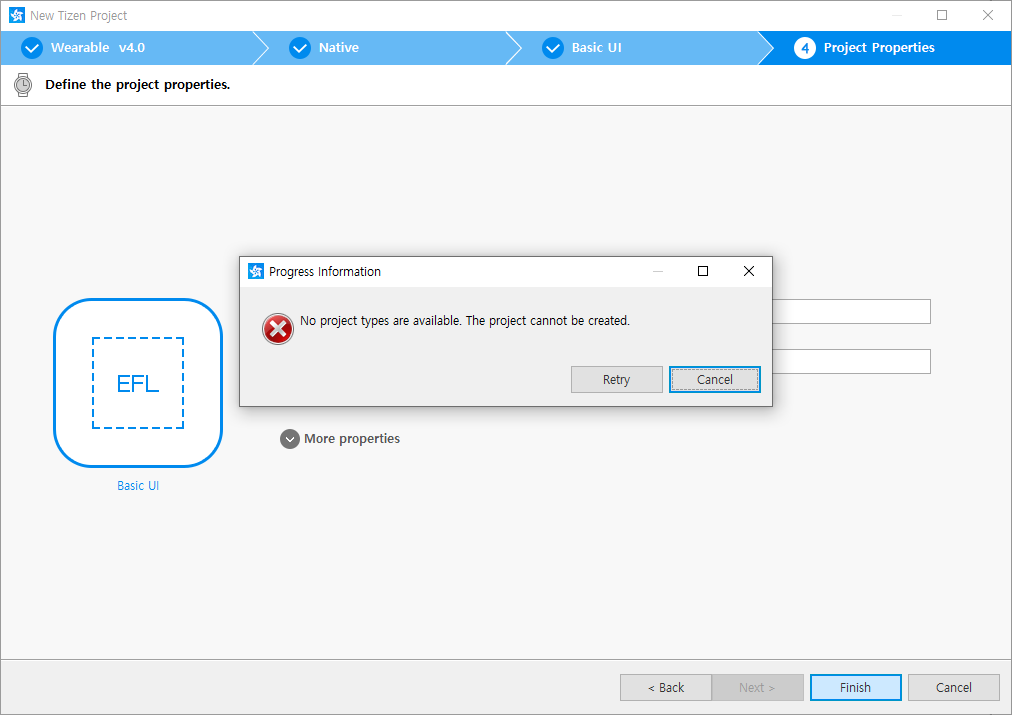1012x715 pixels.
Task: Maximize the Progress Information dialog
Action: click(x=702, y=271)
